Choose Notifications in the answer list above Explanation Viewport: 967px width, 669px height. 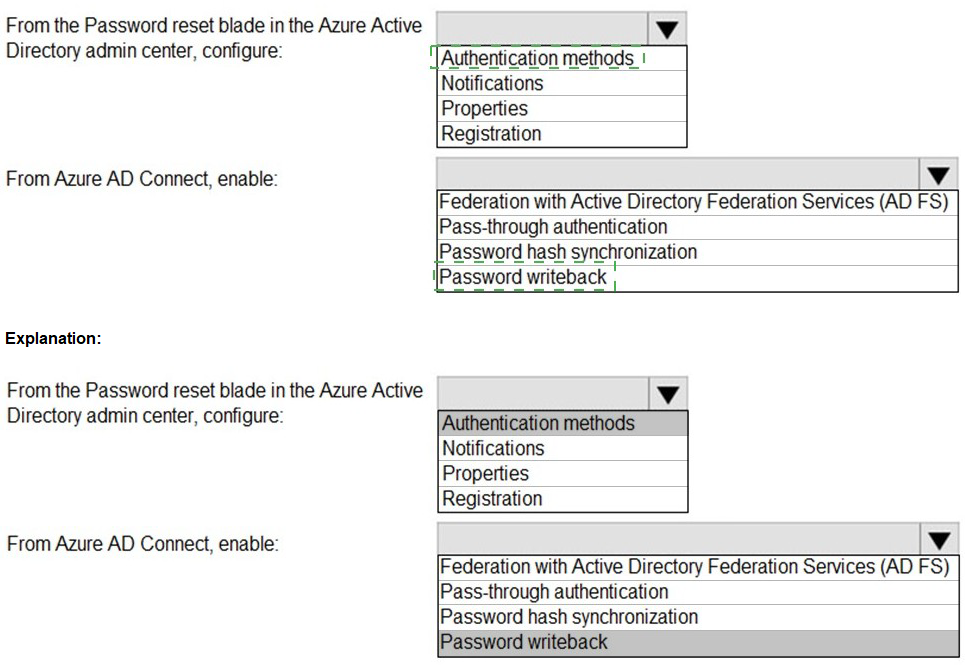click(x=492, y=84)
